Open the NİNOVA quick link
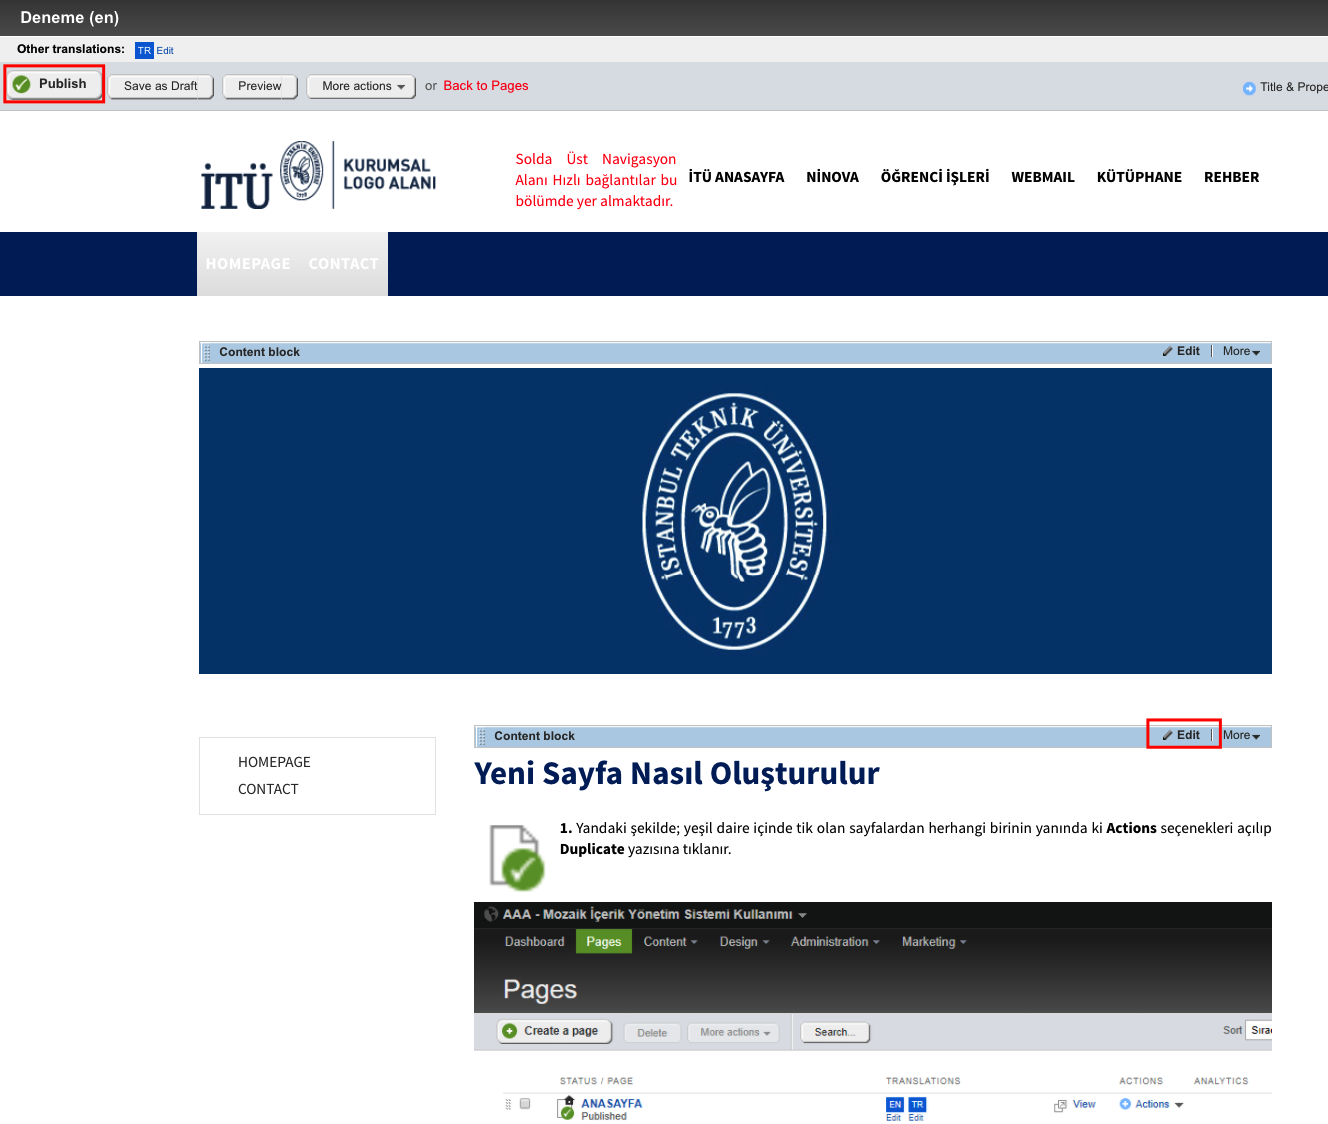 pyautogui.click(x=832, y=177)
